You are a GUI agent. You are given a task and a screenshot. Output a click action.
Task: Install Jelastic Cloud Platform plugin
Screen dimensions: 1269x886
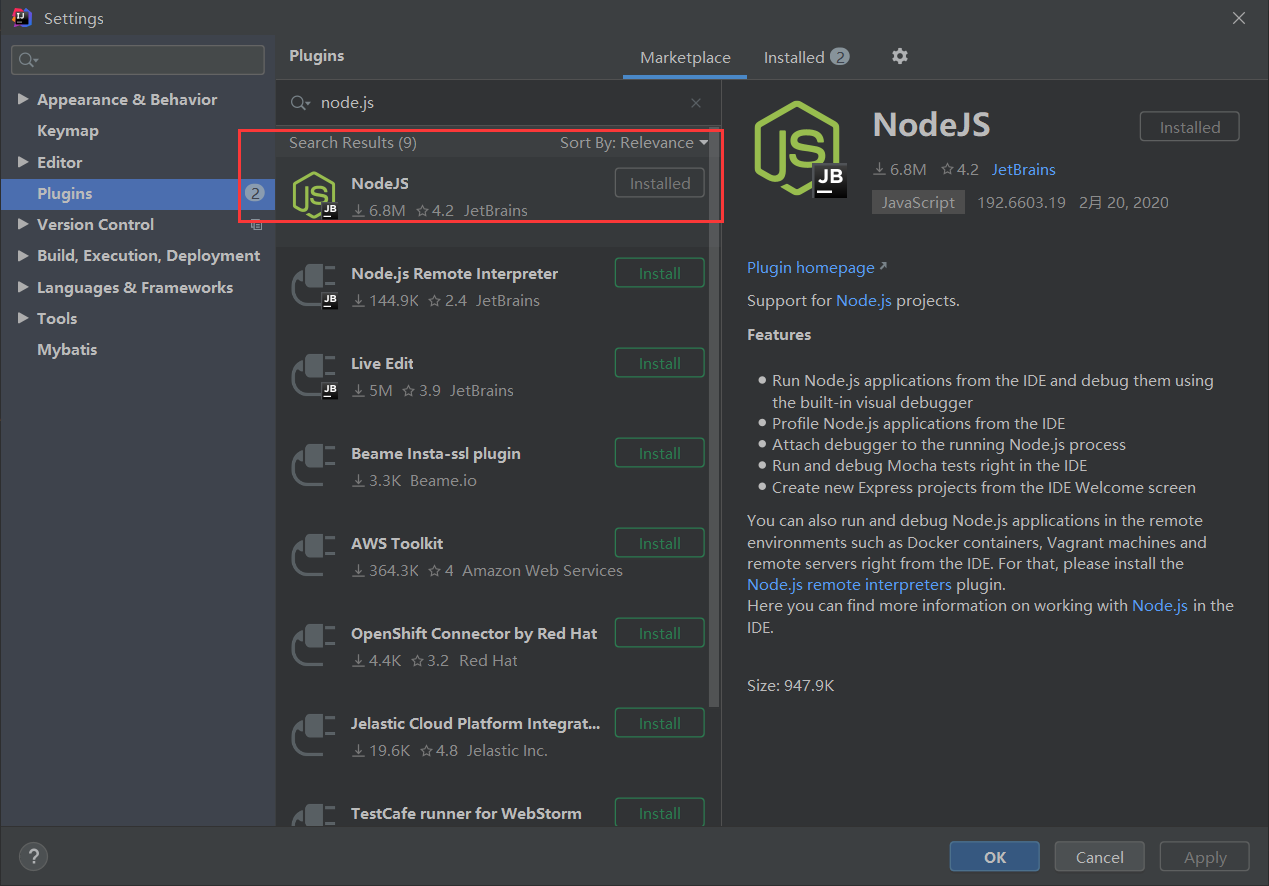click(659, 723)
